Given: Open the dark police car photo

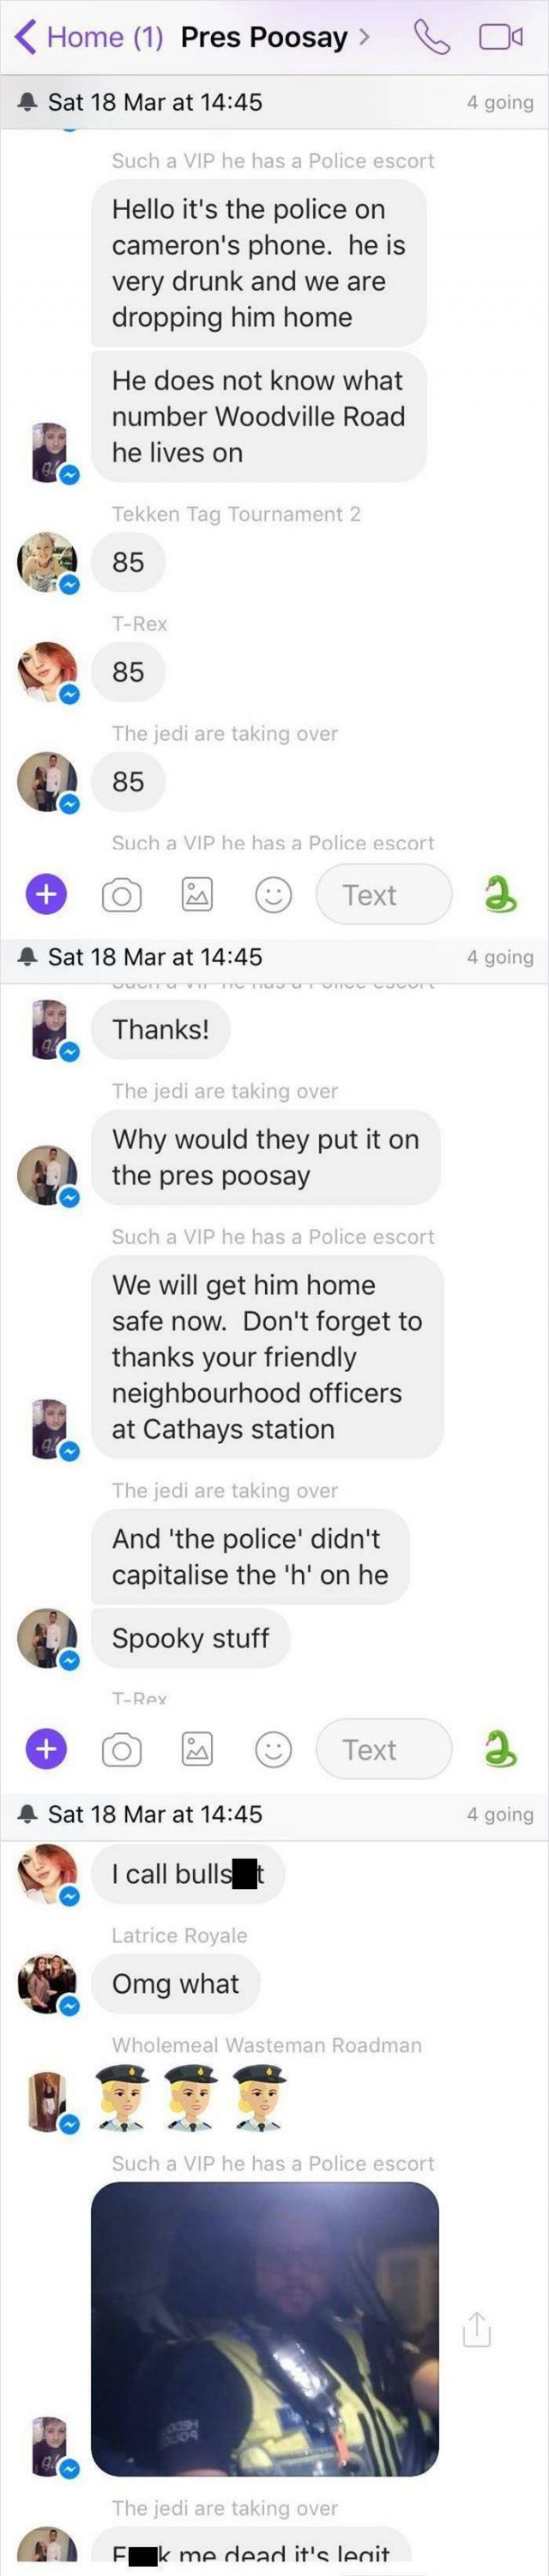Looking at the screenshot, I should pos(265,2328).
